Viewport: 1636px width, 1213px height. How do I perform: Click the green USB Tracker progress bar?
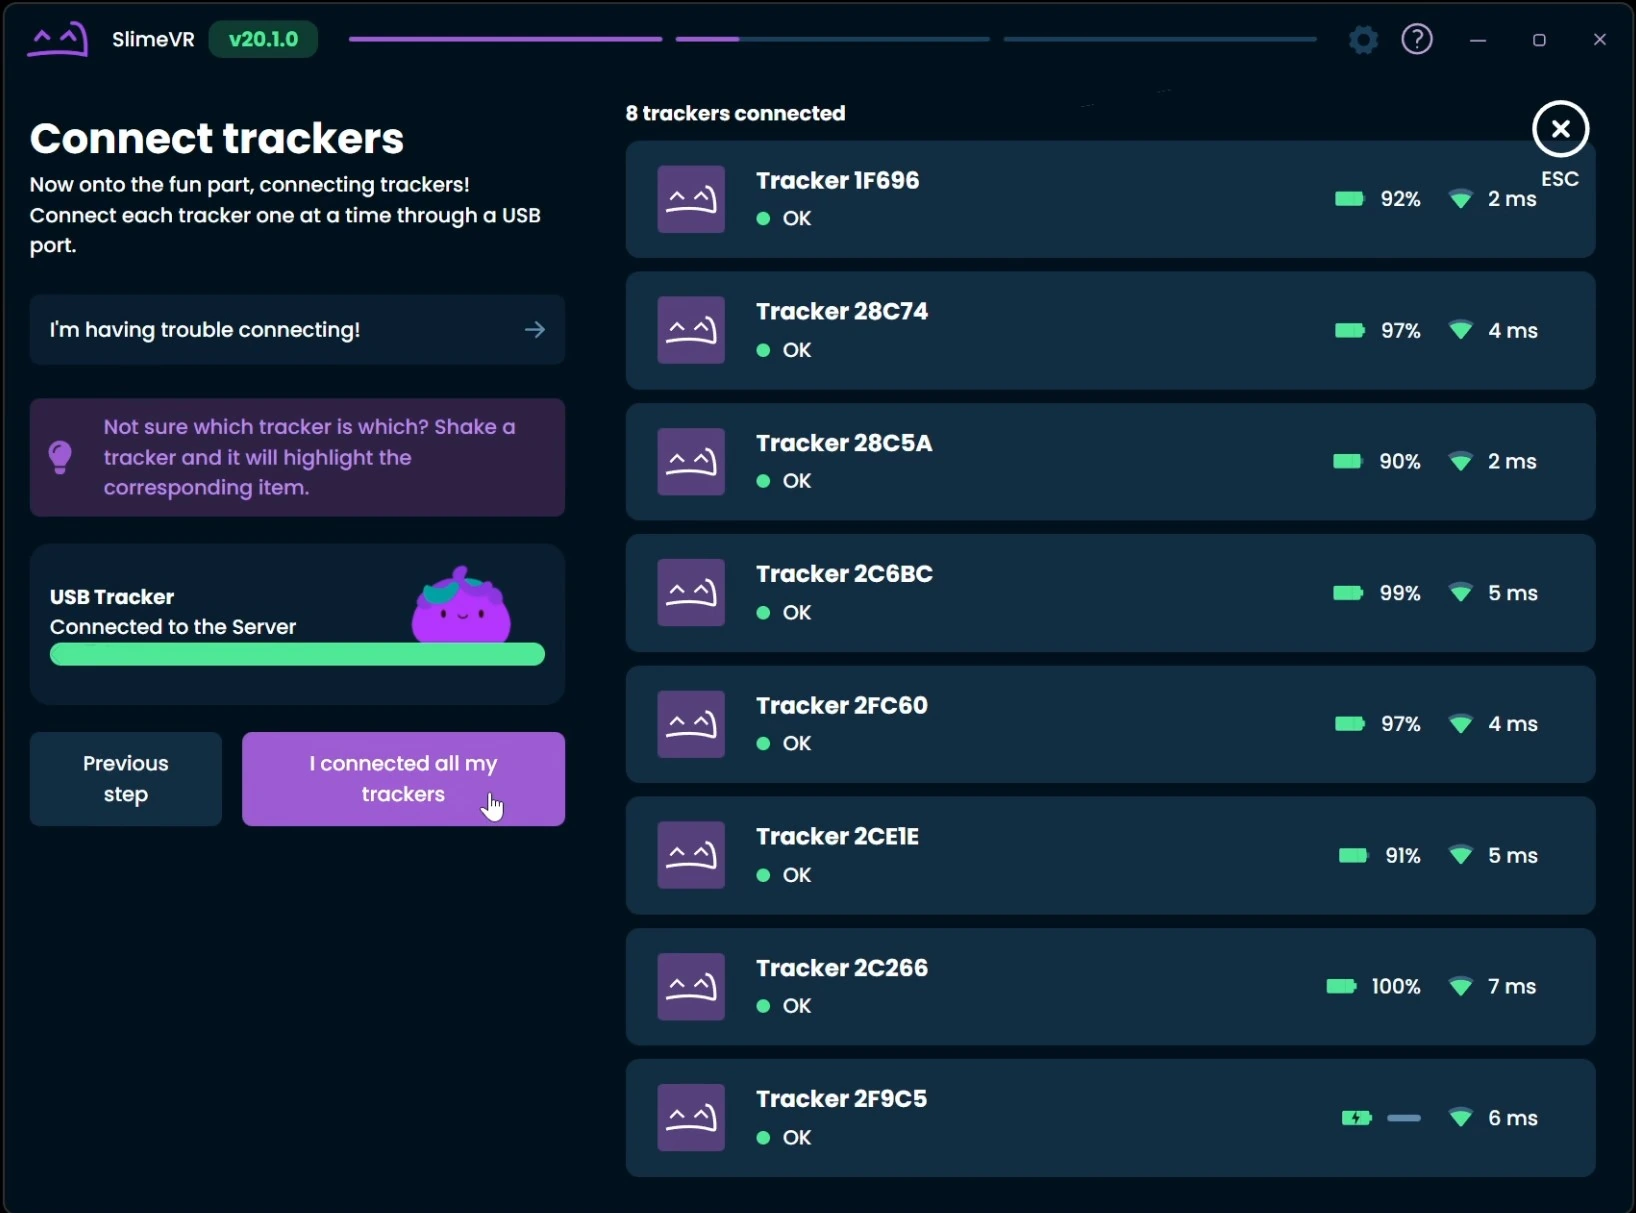pos(297,655)
